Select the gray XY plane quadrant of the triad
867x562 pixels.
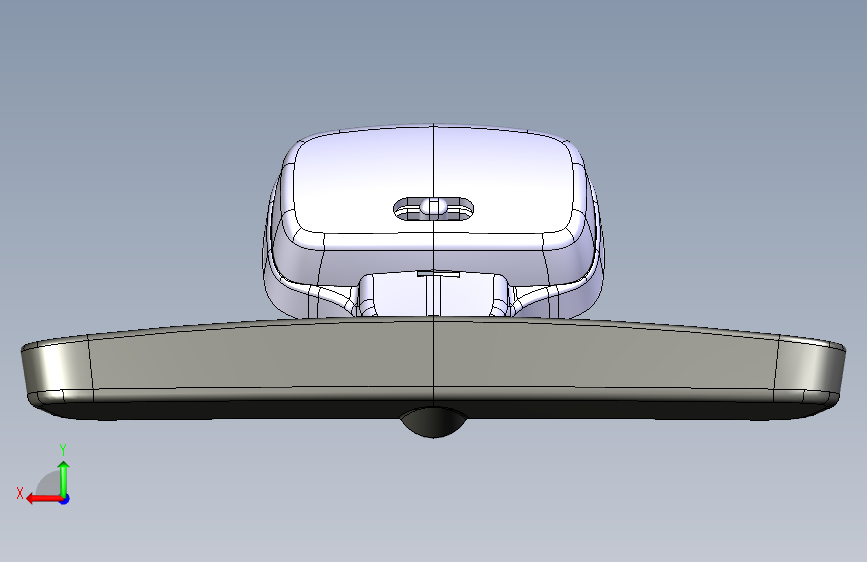[x=49, y=484]
